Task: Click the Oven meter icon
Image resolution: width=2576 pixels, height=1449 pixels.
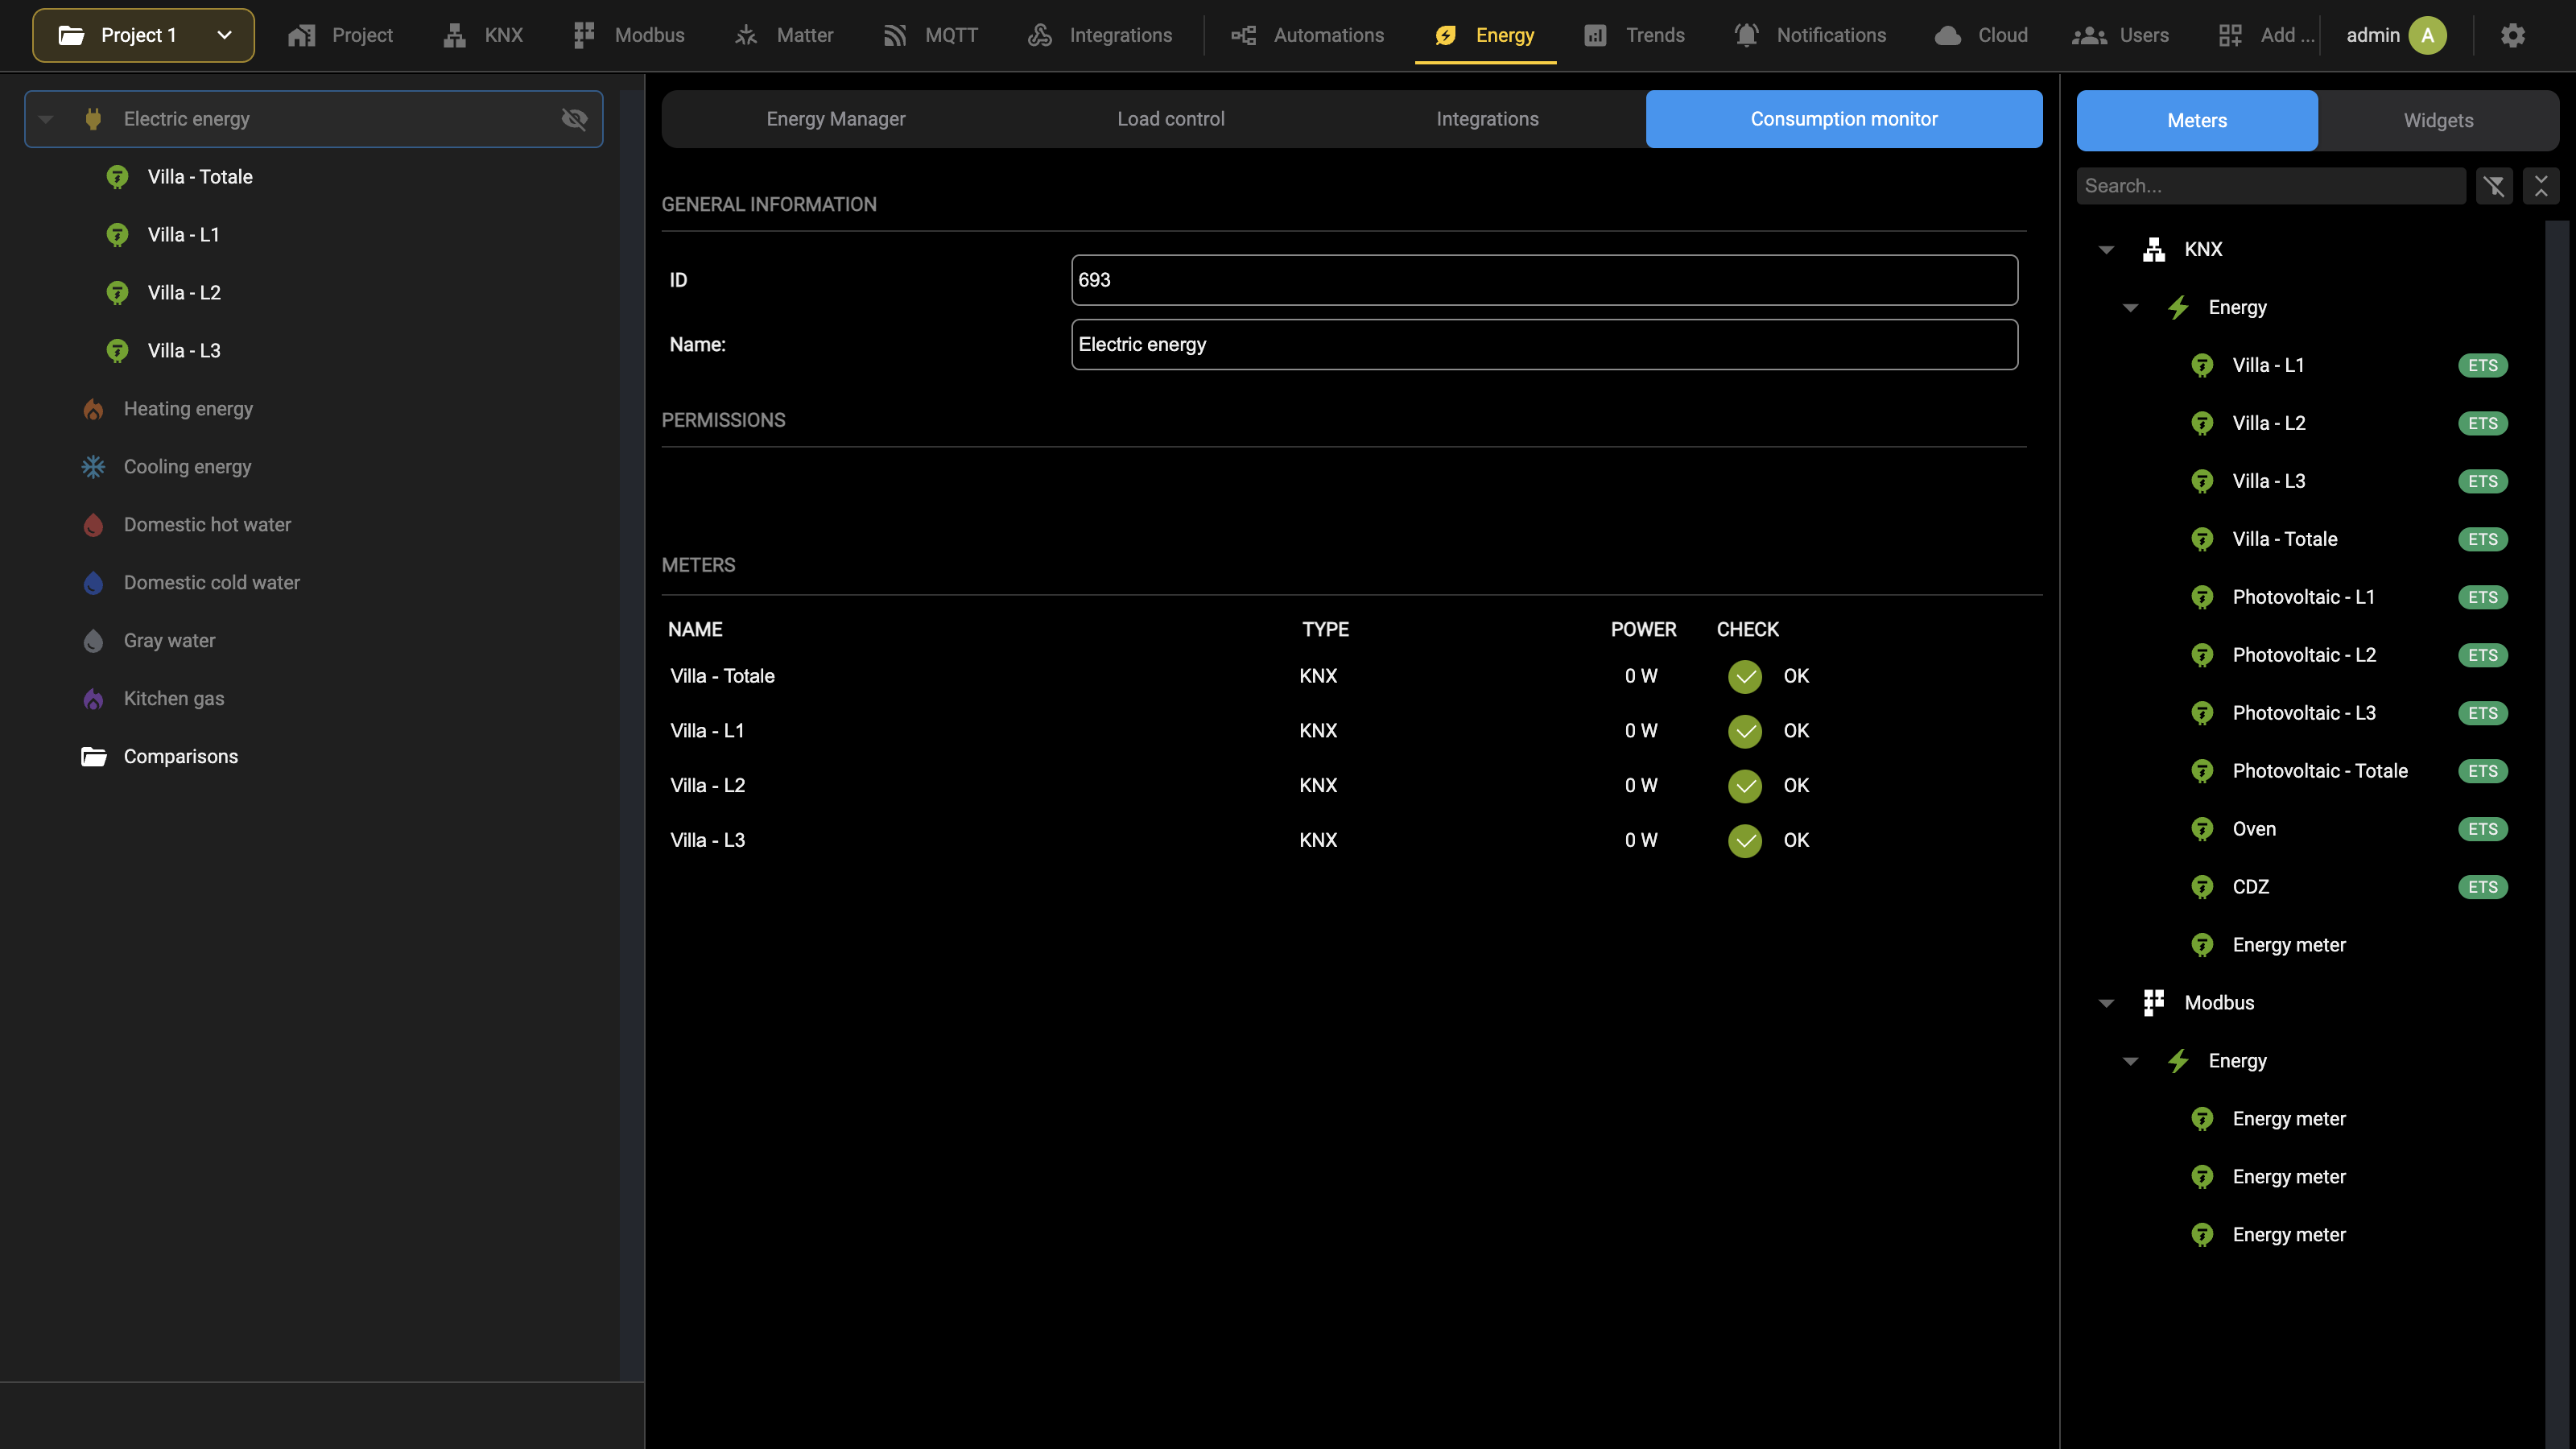Action: (x=2202, y=829)
